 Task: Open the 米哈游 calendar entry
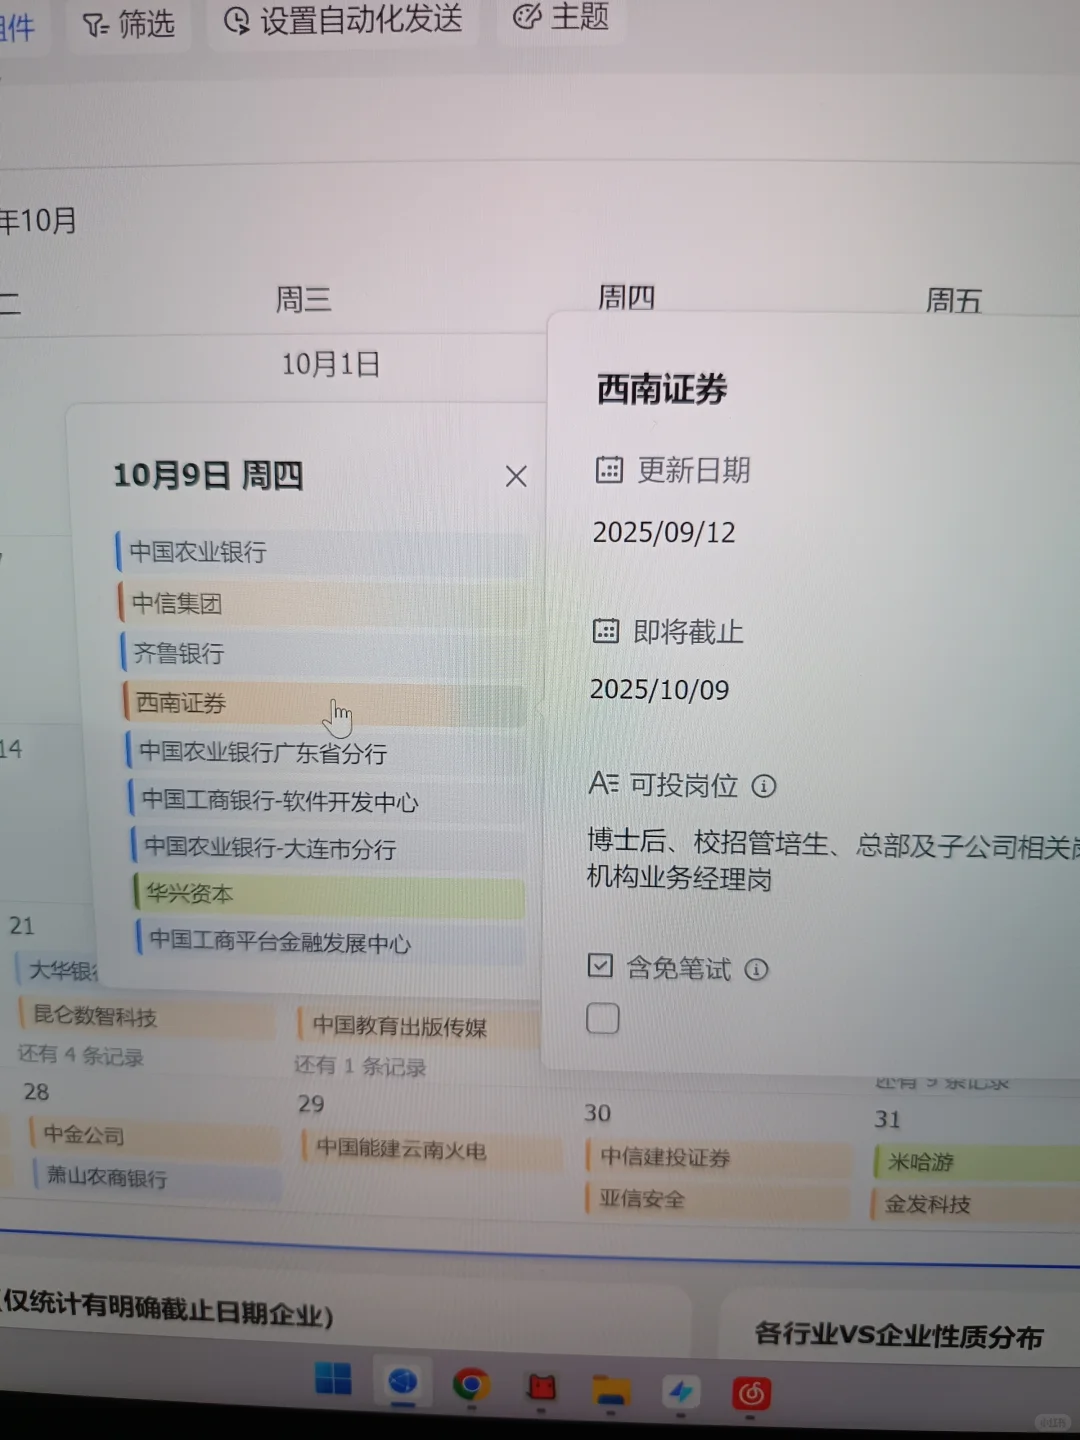[x=975, y=1162]
